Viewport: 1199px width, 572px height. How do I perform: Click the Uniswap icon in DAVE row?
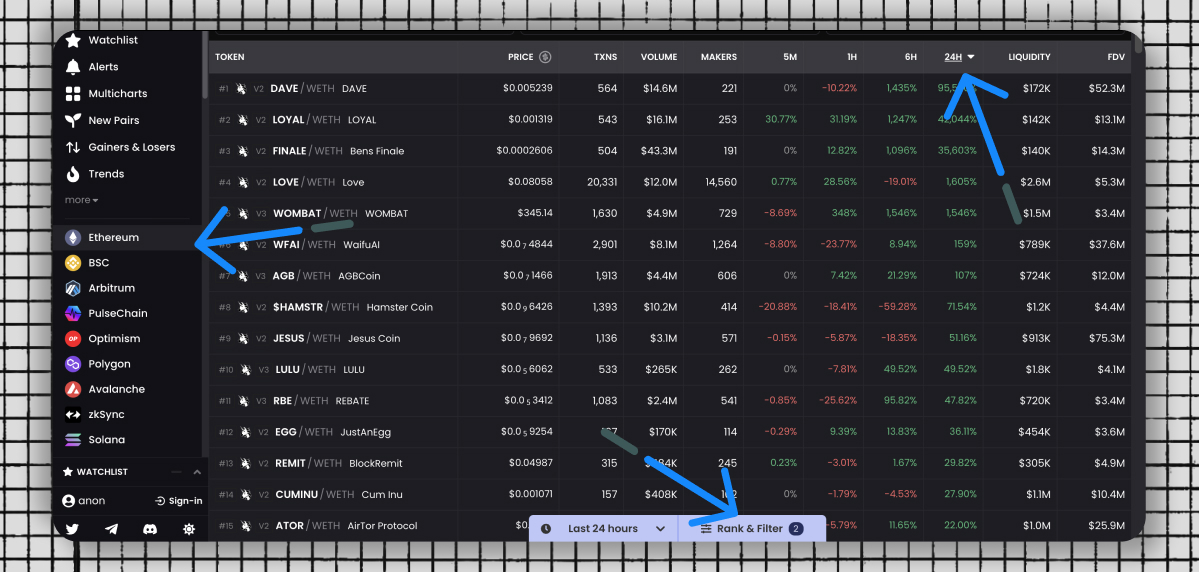[x=242, y=89]
